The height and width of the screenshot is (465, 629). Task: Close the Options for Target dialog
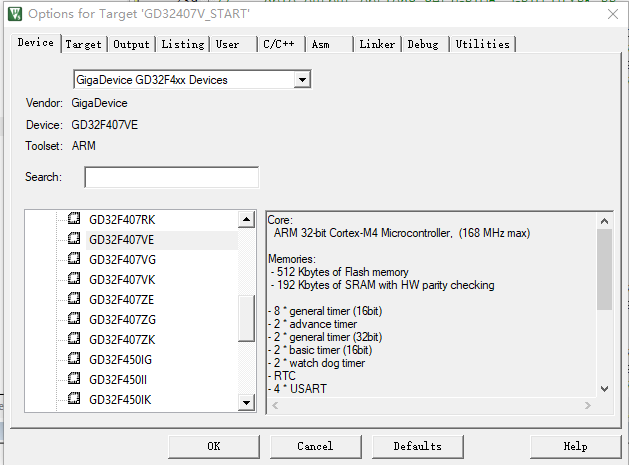pyautogui.click(x=613, y=14)
